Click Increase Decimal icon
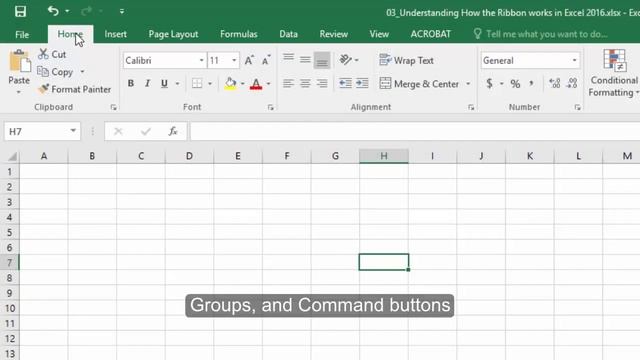Screen dimensions: 640x360 tap(555, 84)
